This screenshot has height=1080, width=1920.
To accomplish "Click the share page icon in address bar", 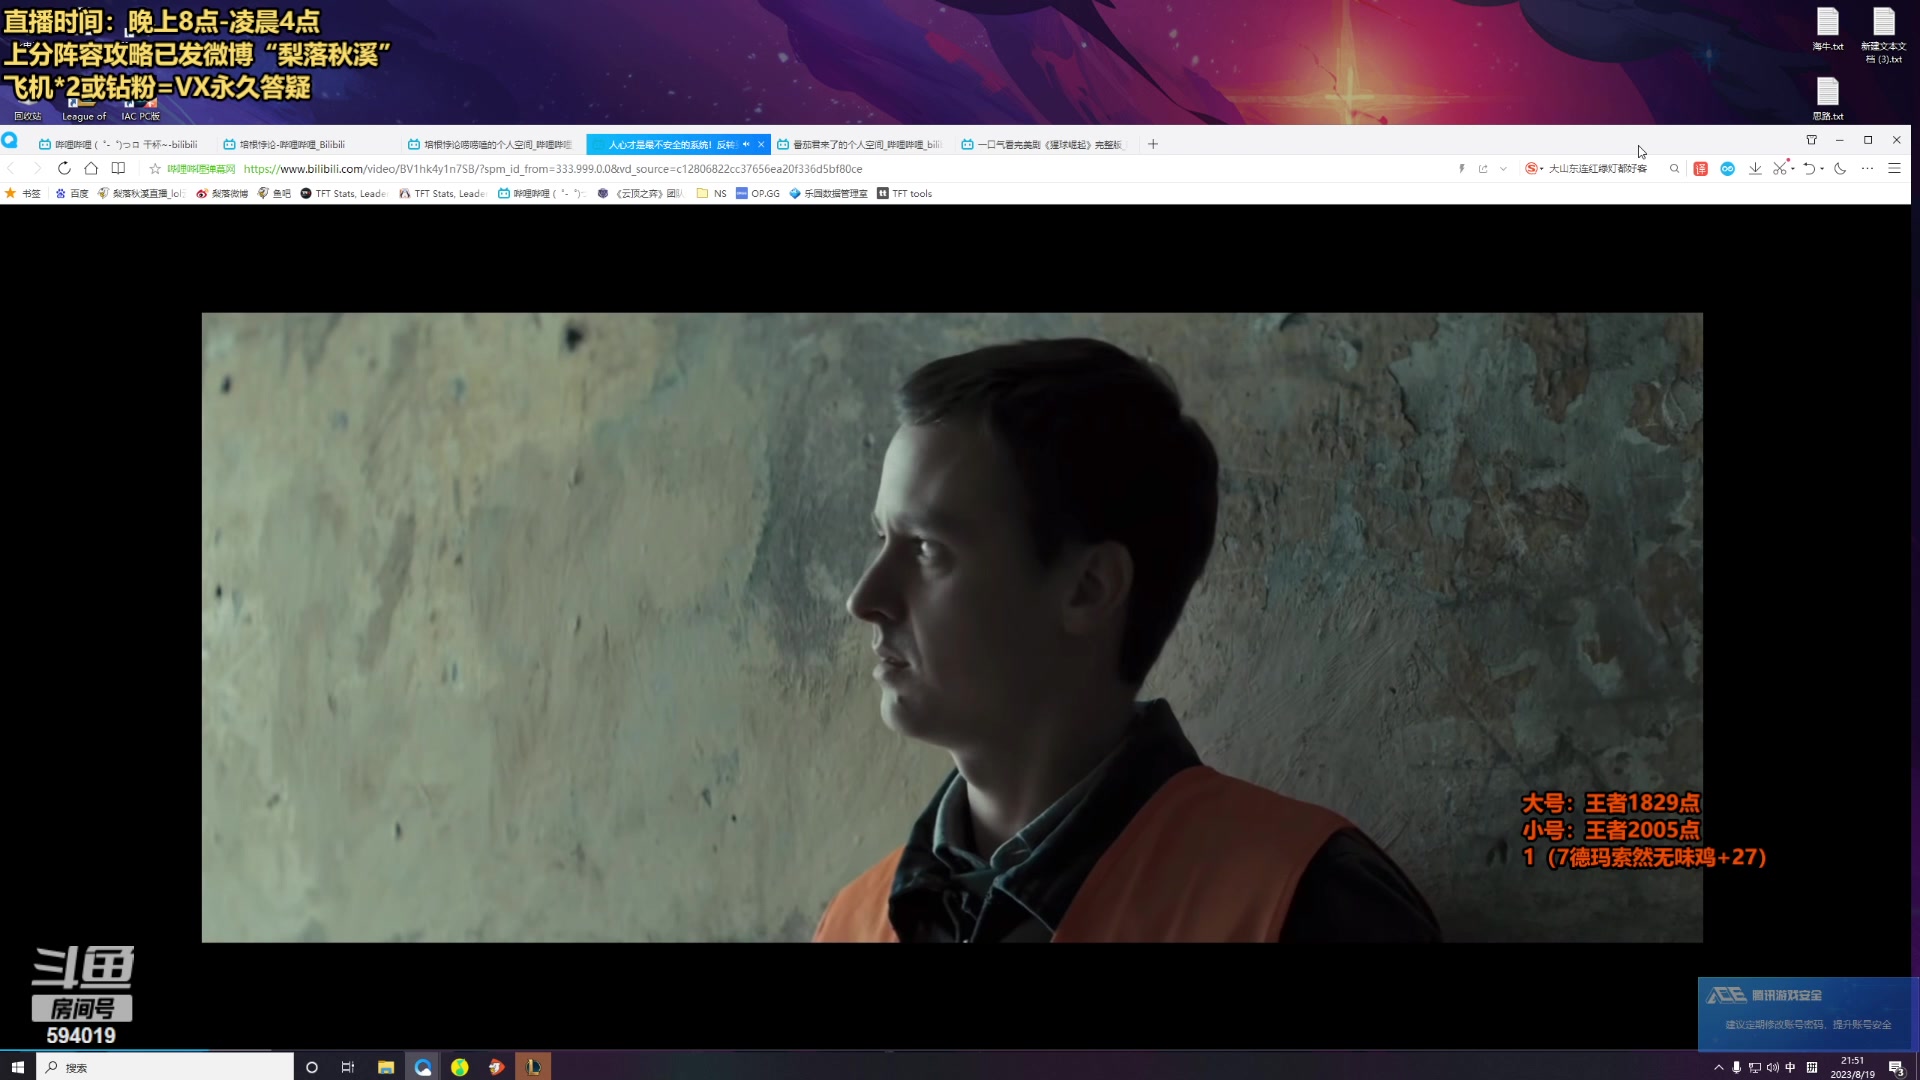I will tap(1483, 169).
